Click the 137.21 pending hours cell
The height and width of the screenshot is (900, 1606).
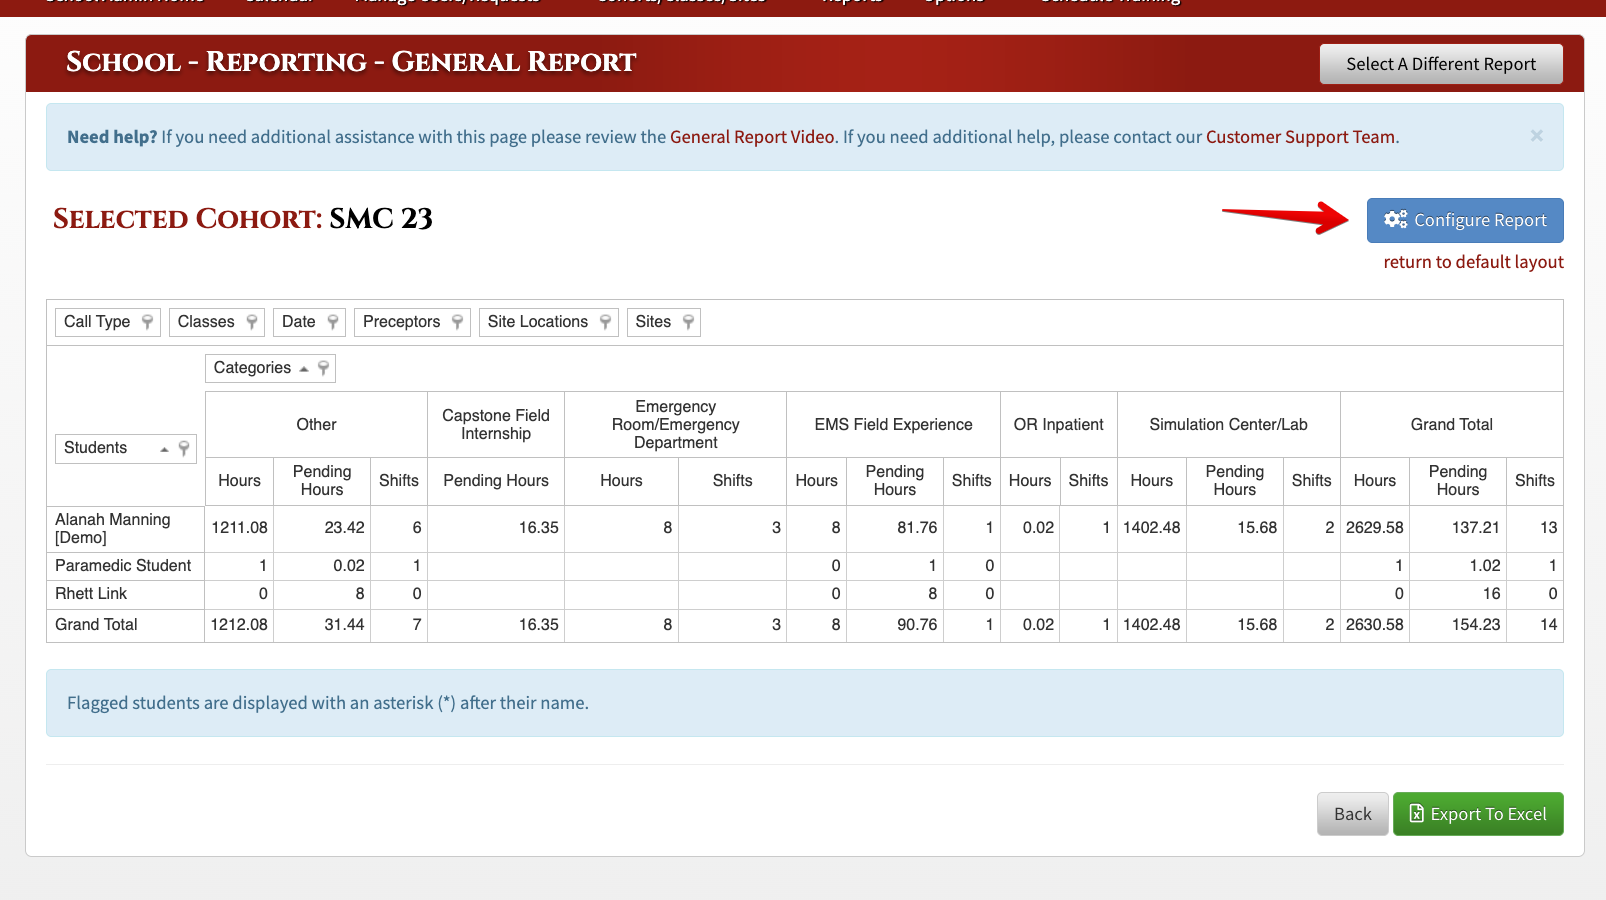coord(1458,528)
